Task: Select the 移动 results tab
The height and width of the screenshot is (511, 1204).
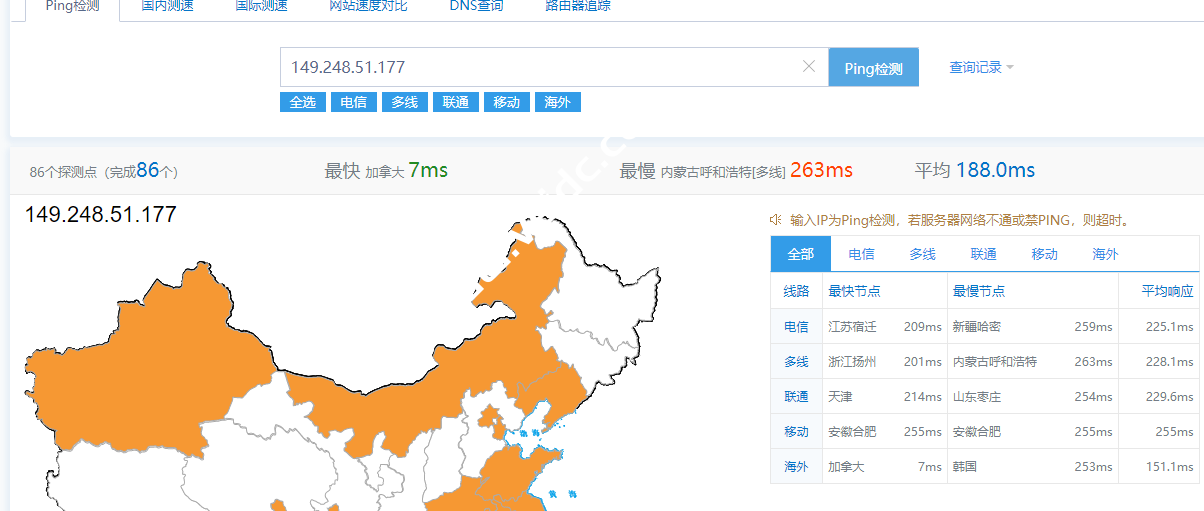Action: 1045,254
